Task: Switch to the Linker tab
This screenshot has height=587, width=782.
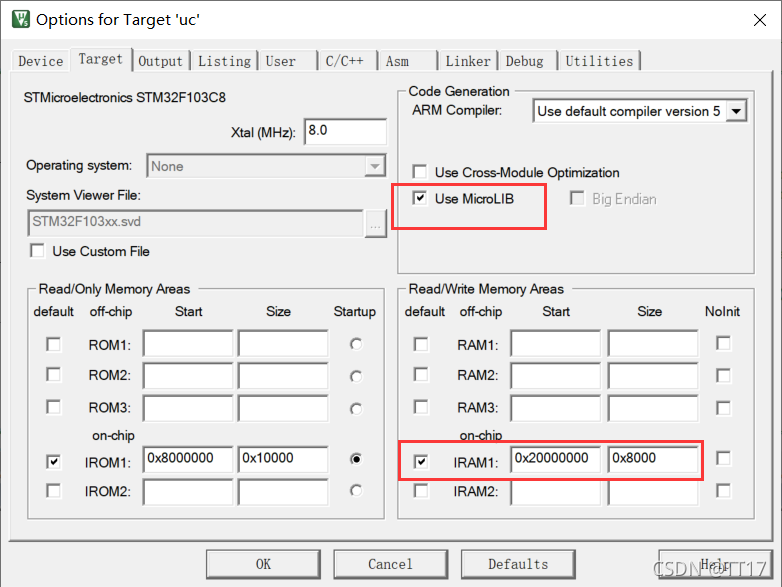Action: (468, 61)
